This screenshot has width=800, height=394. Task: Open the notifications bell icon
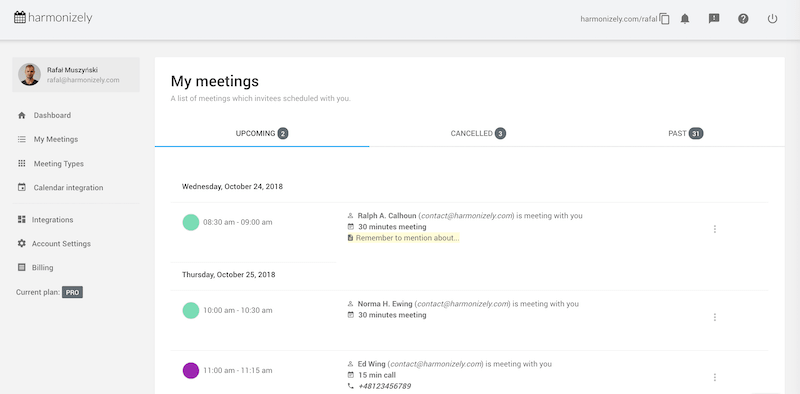point(685,19)
